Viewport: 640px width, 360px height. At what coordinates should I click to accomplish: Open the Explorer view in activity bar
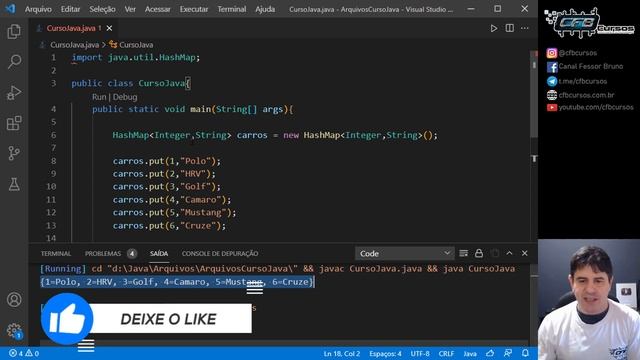[x=14, y=31]
